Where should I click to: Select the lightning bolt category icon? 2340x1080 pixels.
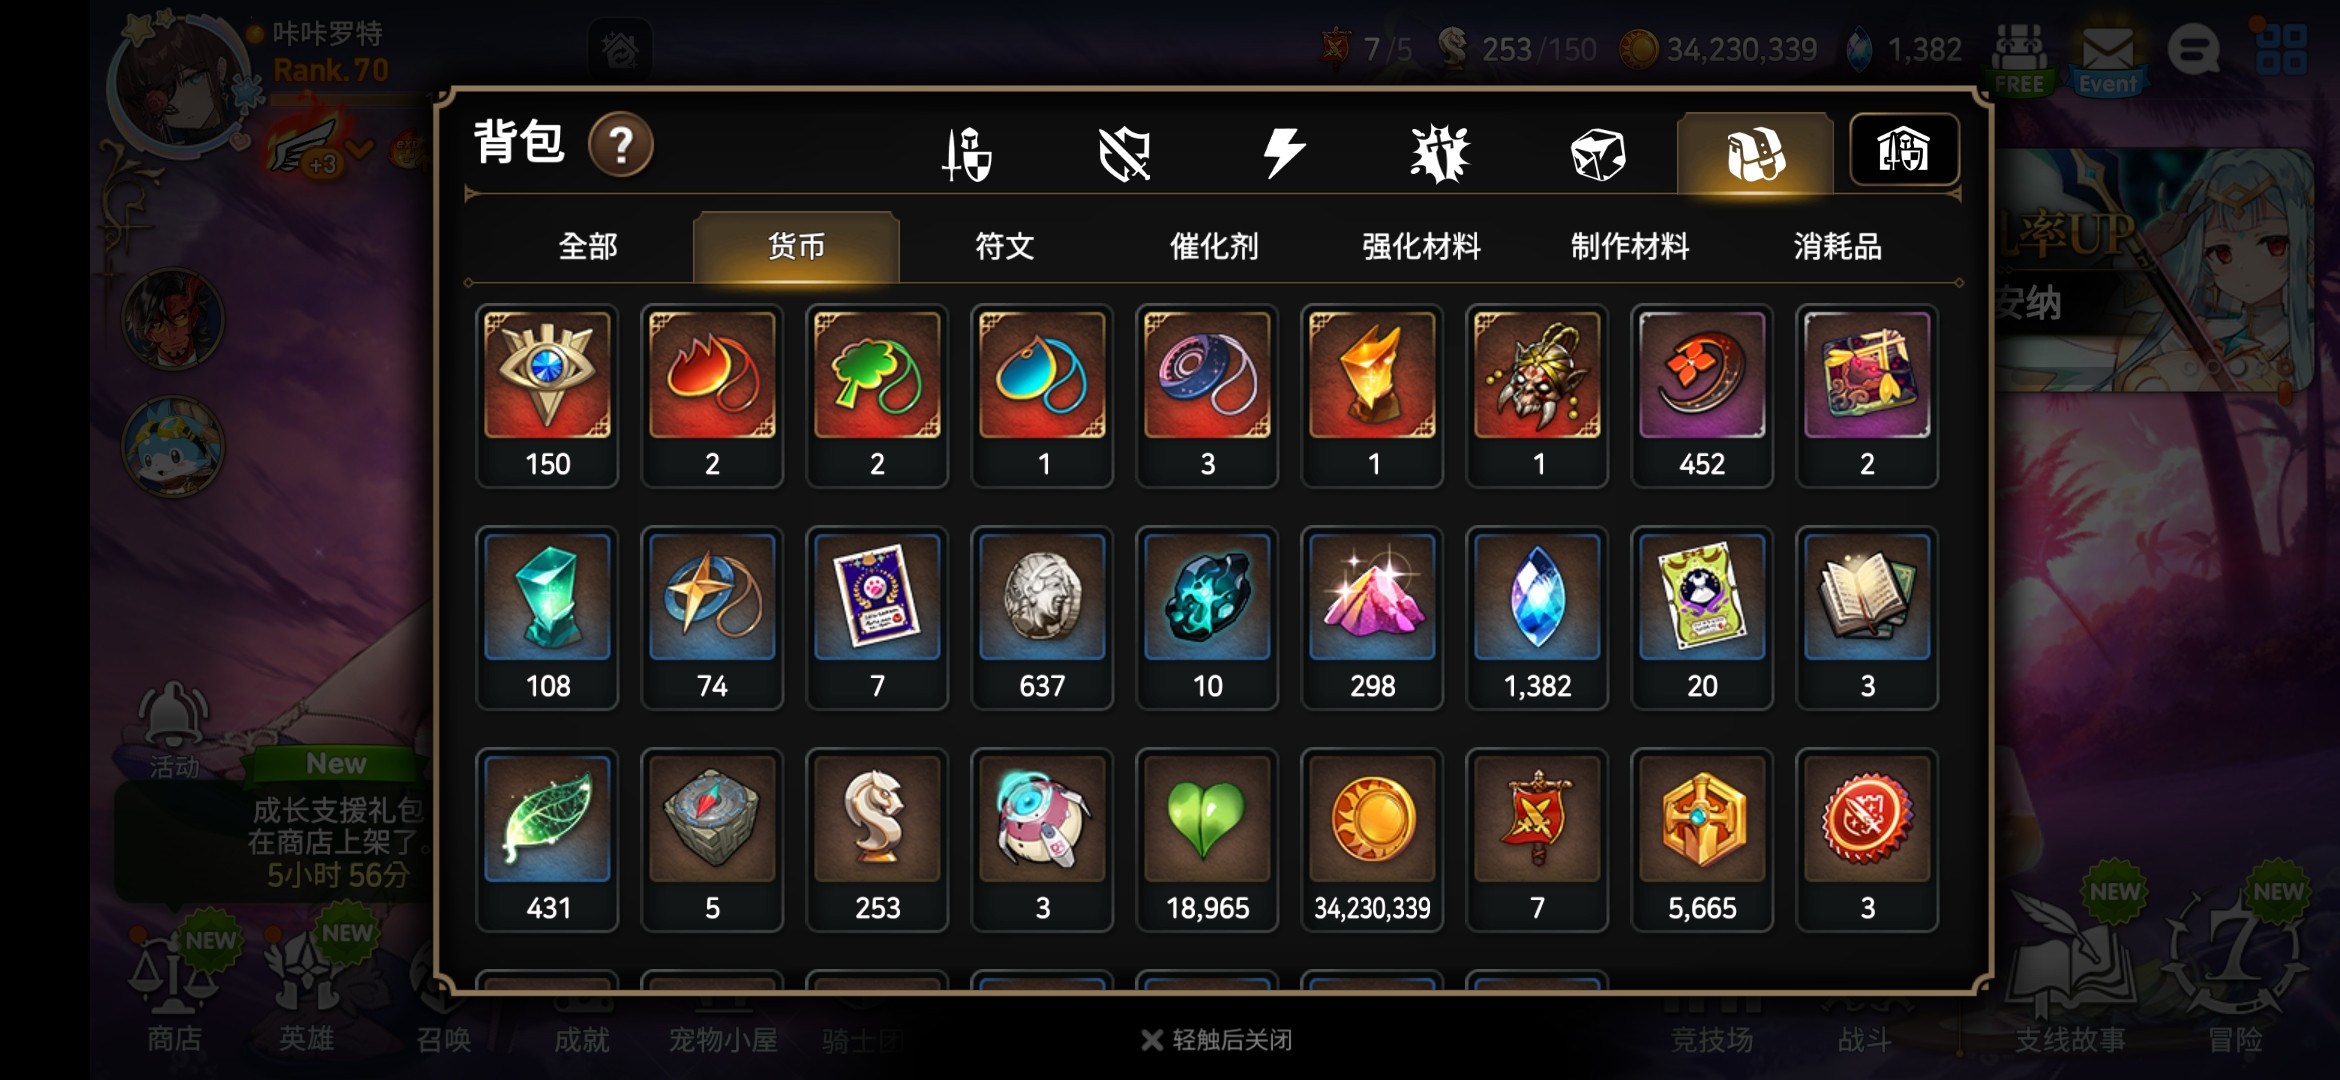pyautogui.click(x=1283, y=153)
